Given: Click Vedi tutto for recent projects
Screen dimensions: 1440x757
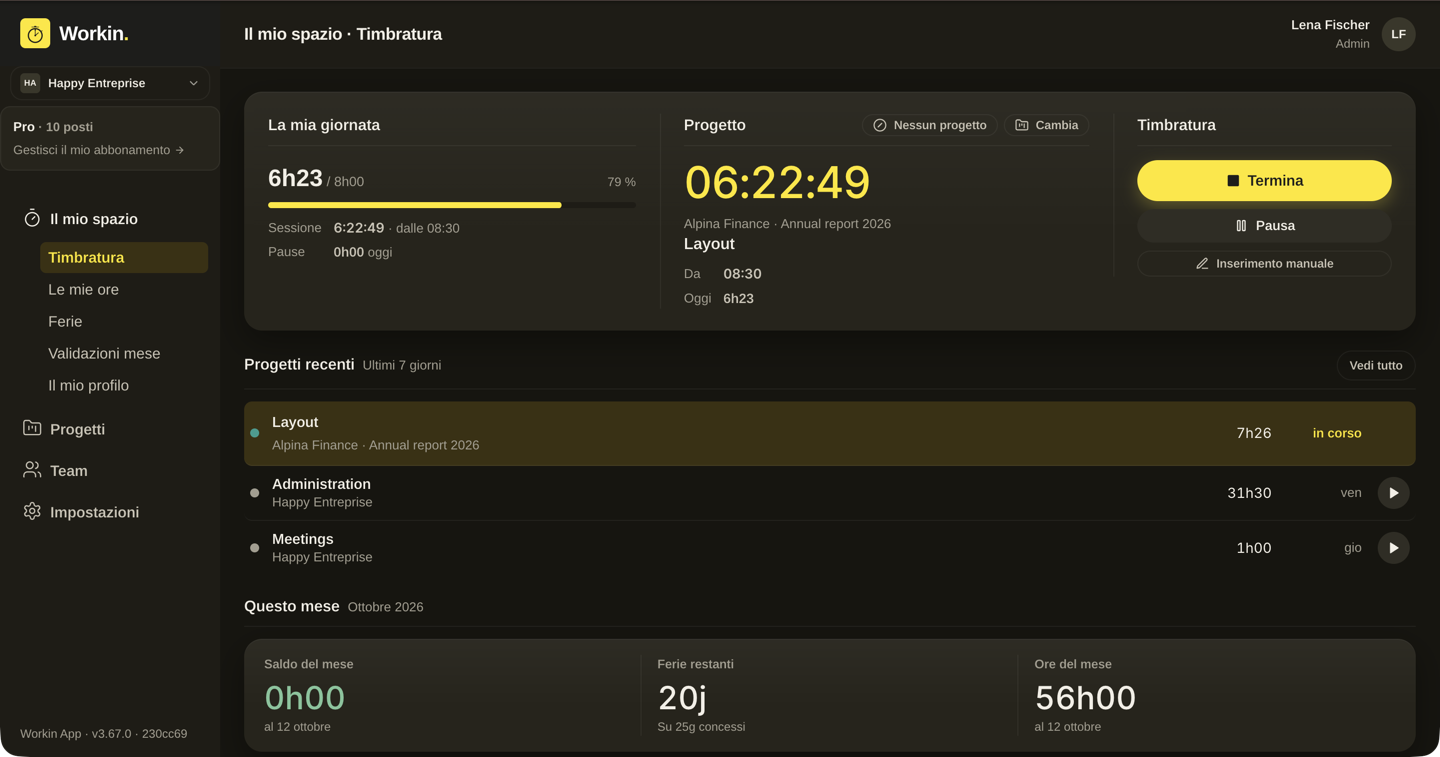Looking at the screenshot, I should (1375, 365).
